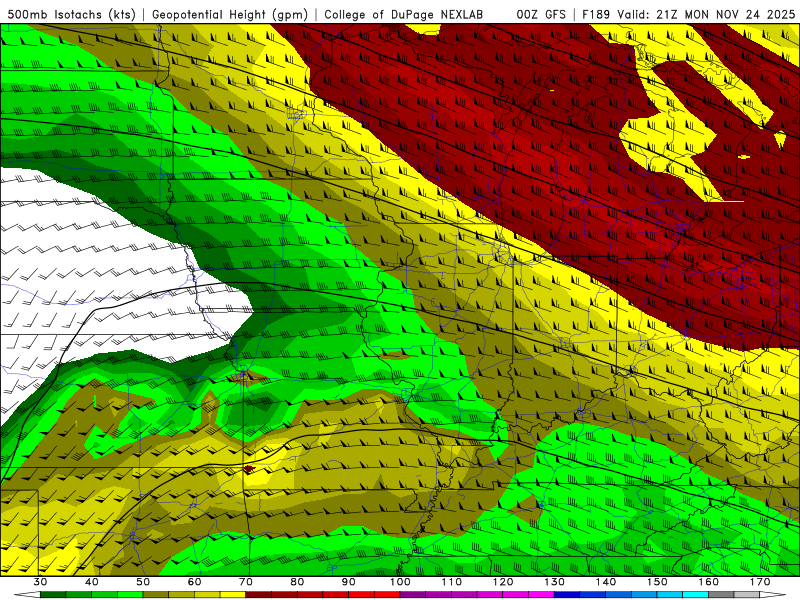Click the '170' colorbar scale label
This screenshot has height=600, width=800.
(x=760, y=582)
